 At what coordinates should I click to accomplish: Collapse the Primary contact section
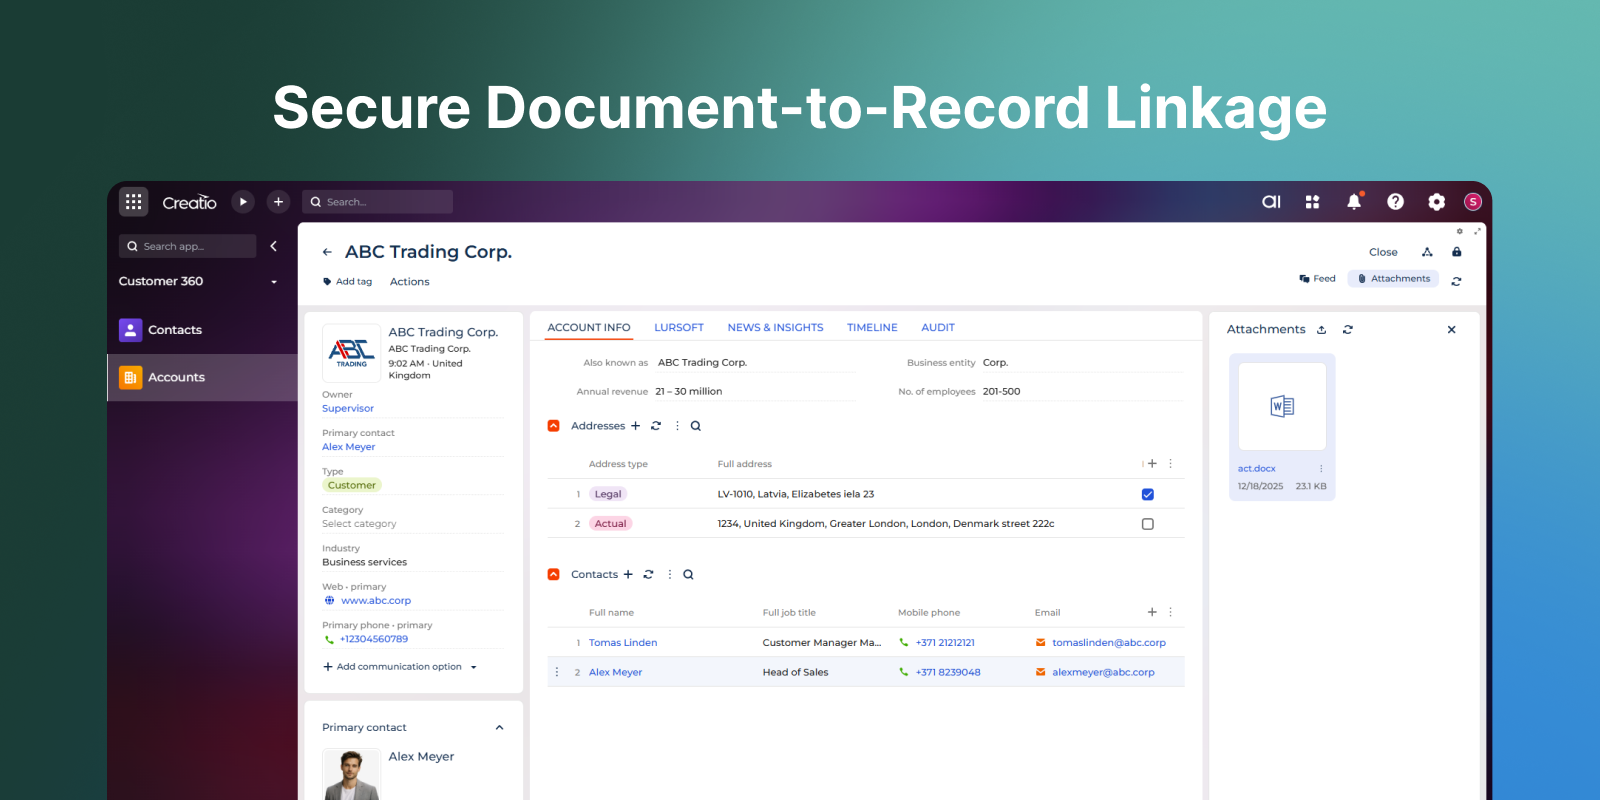pyautogui.click(x=499, y=728)
